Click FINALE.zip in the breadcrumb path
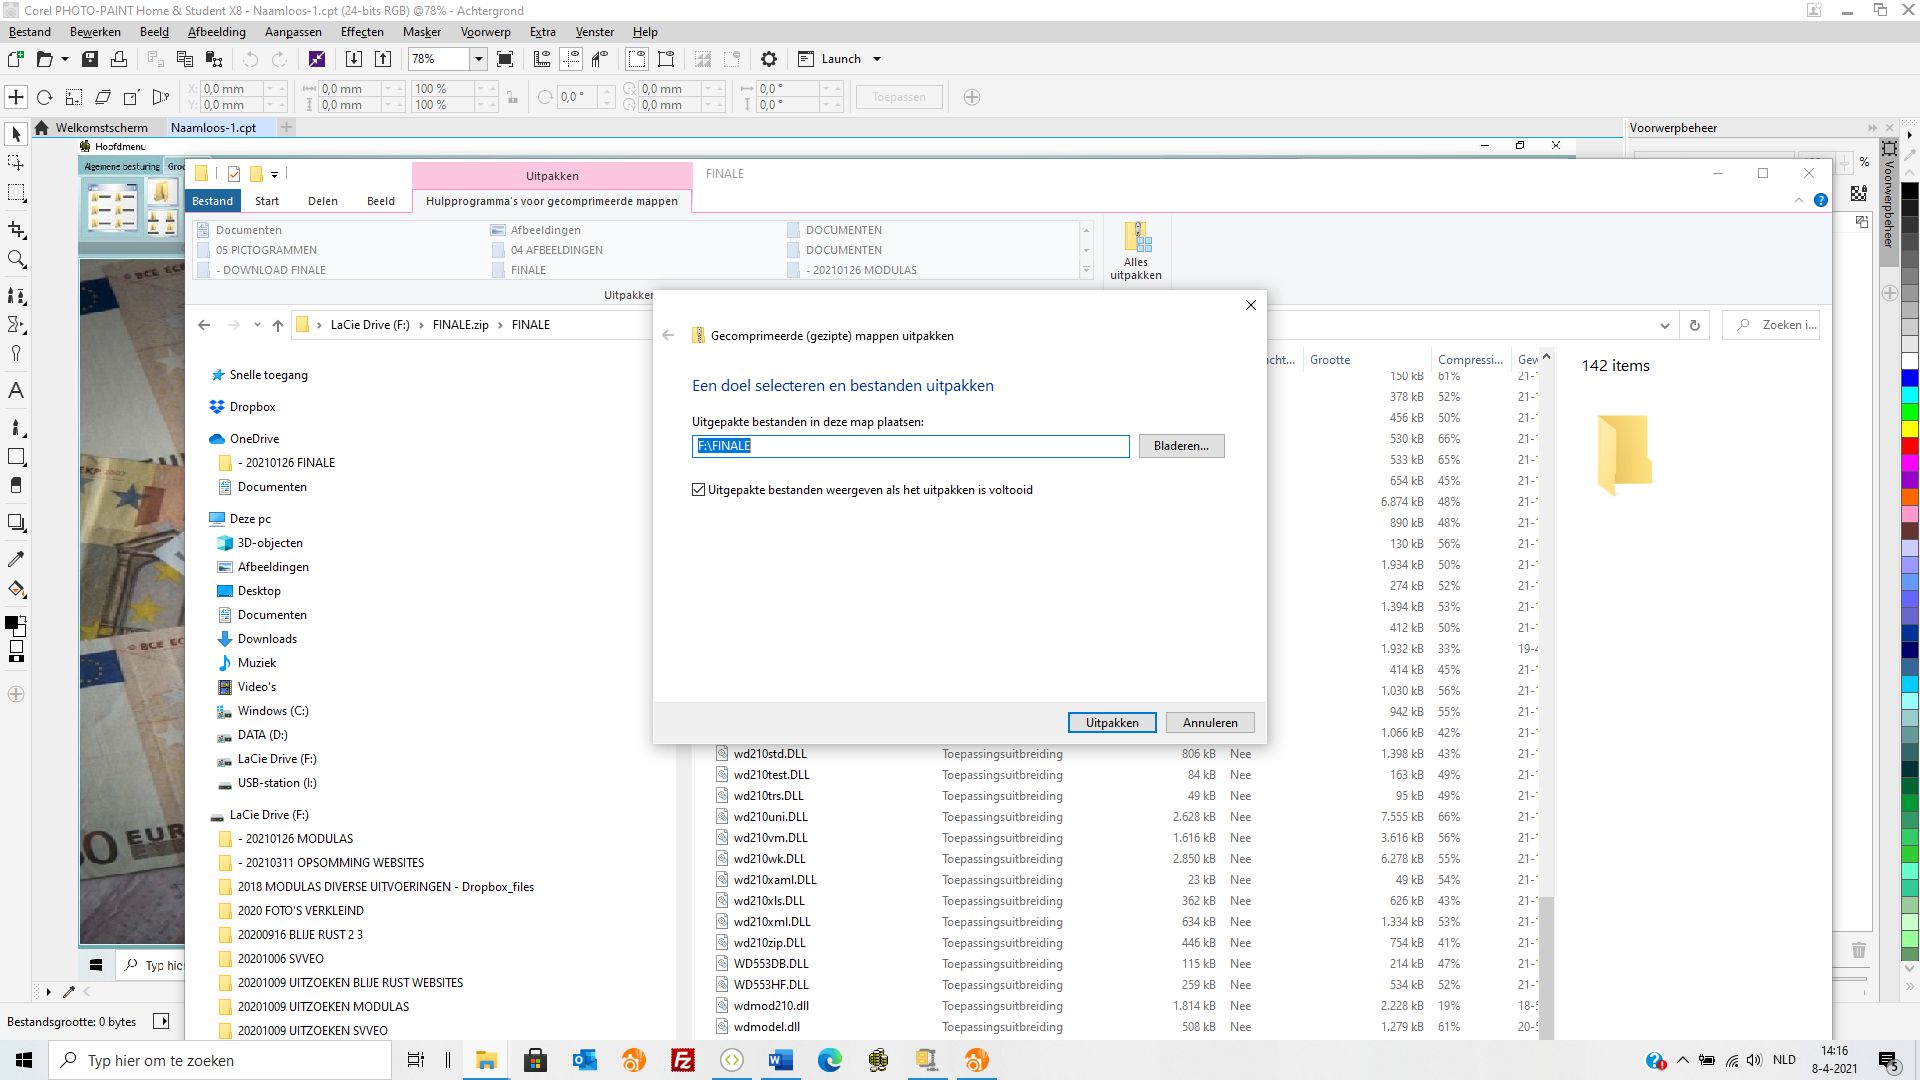This screenshot has width=1920, height=1080. 461,325
